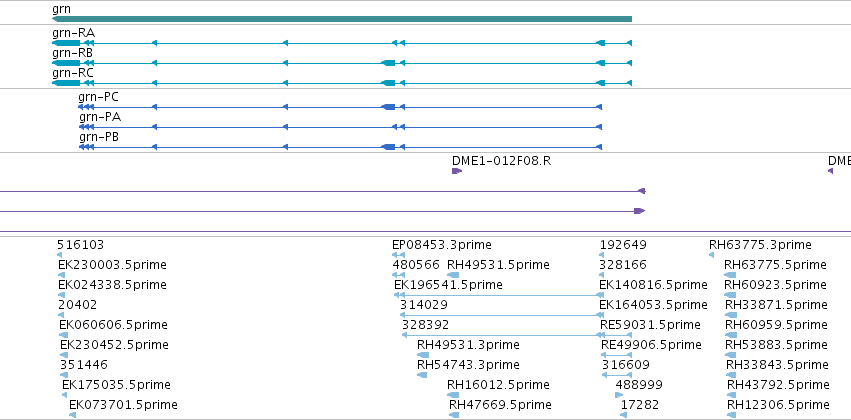This screenshot has height=420, width=851.
Task: Click the RH49531.5prime feature glyph
Action: tap(453, 275)
